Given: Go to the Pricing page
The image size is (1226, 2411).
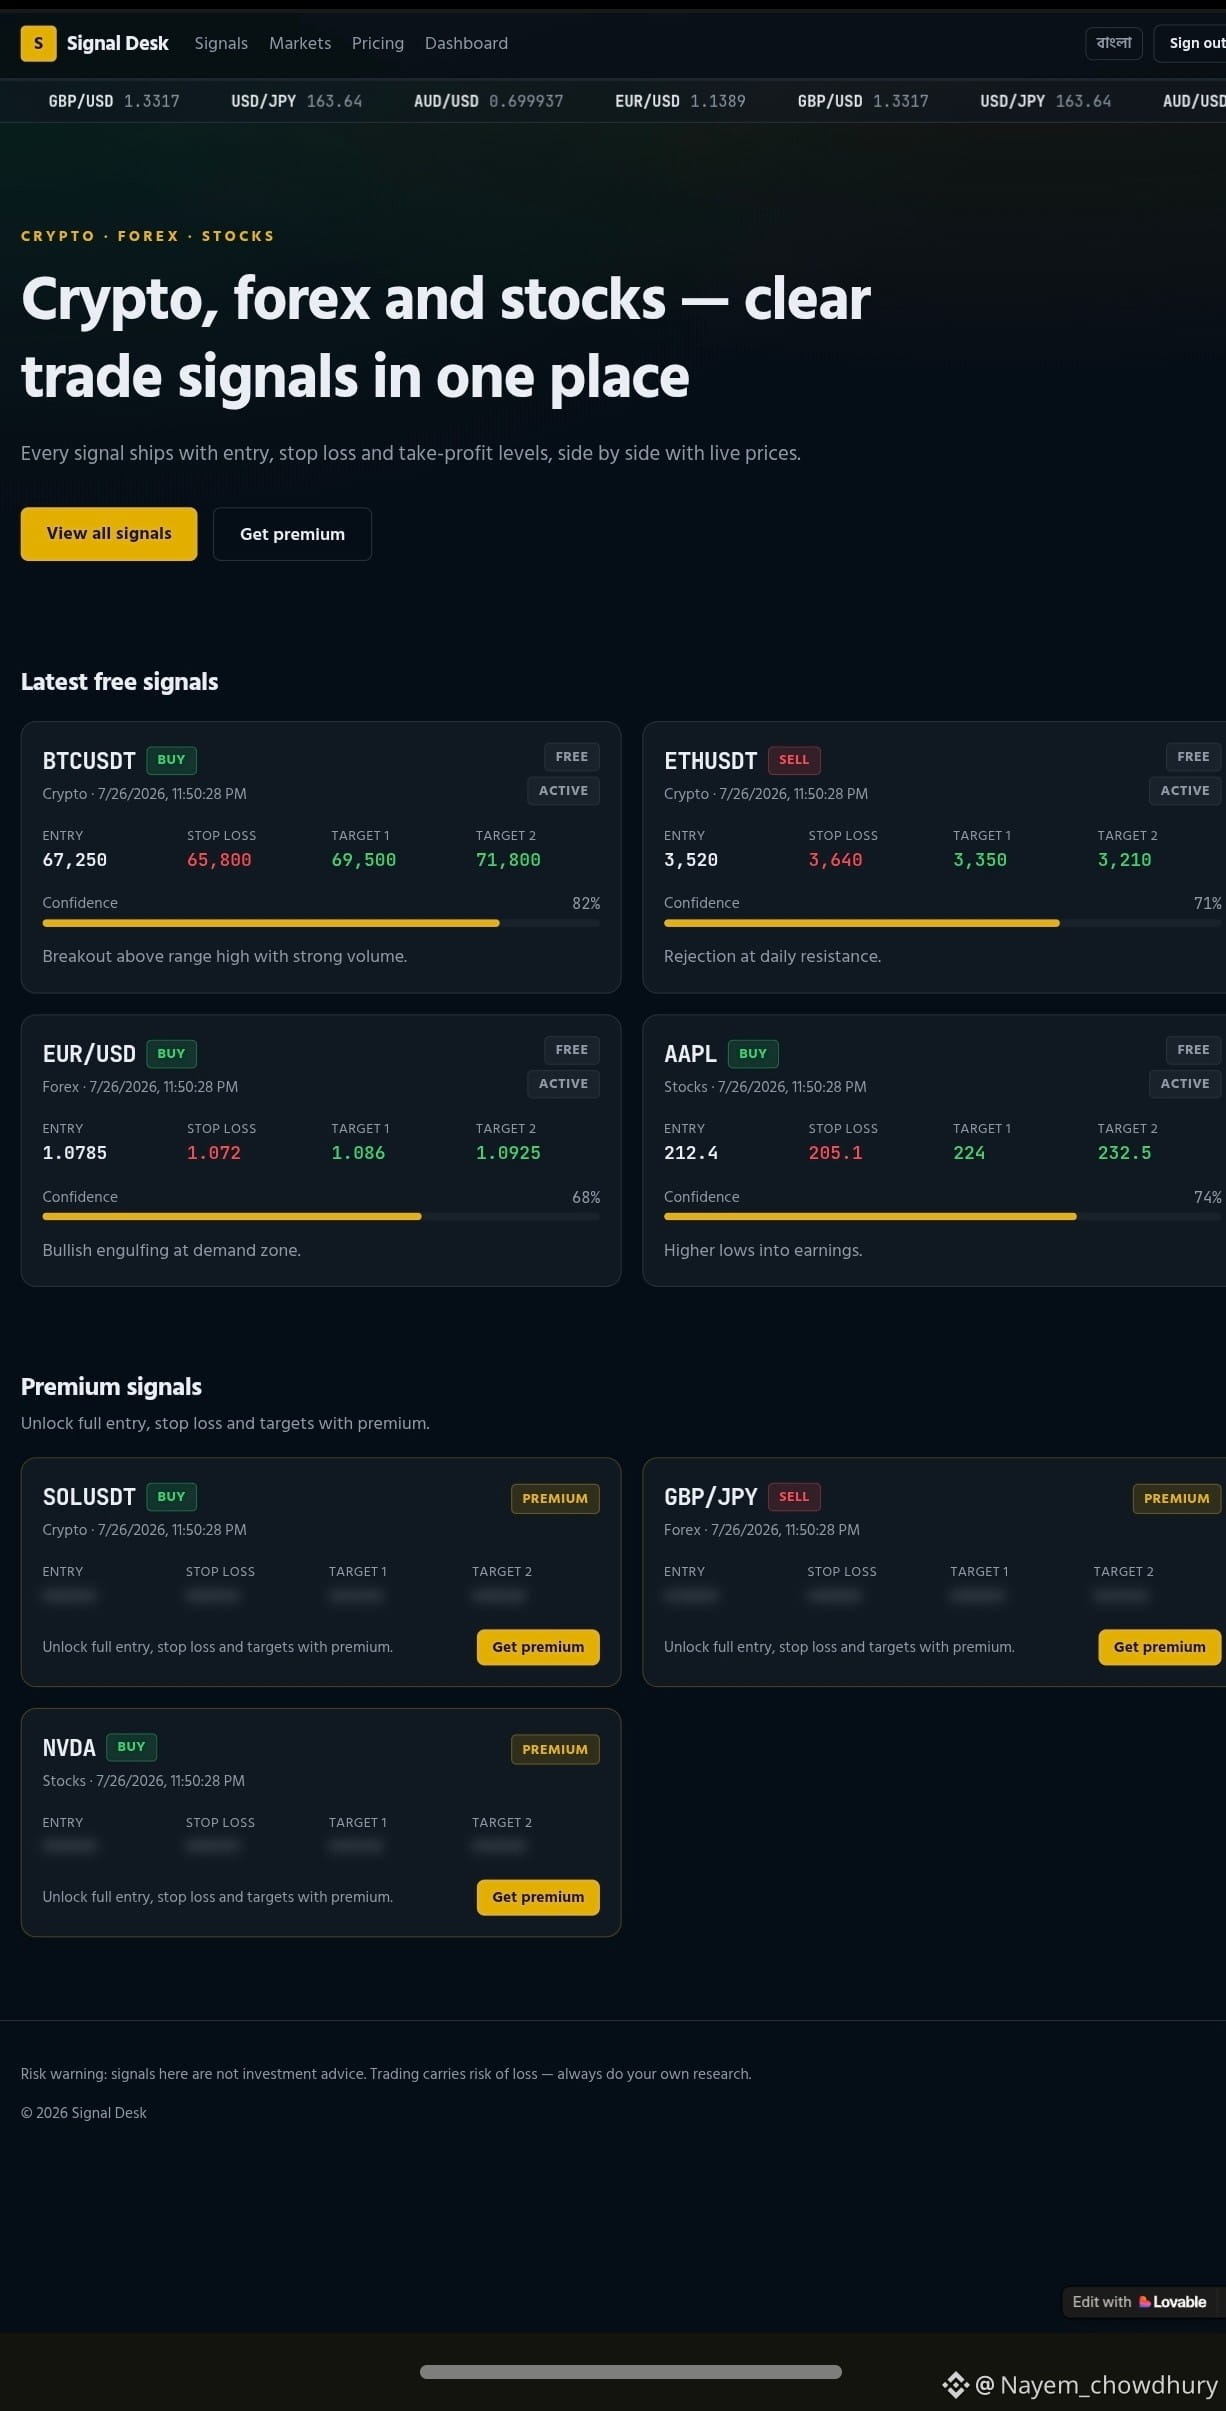Looking at the screenshot, I should (378, 43).
